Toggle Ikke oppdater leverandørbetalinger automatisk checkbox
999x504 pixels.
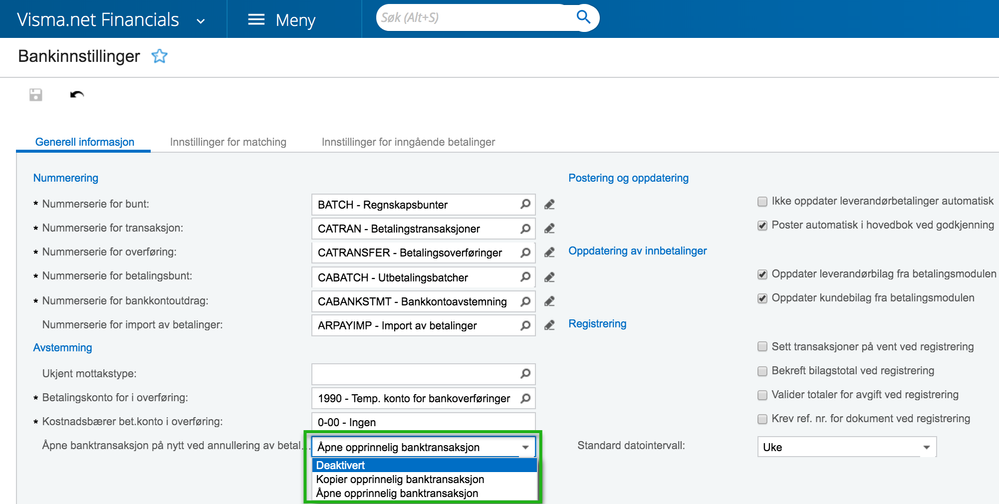coord(762,201)
